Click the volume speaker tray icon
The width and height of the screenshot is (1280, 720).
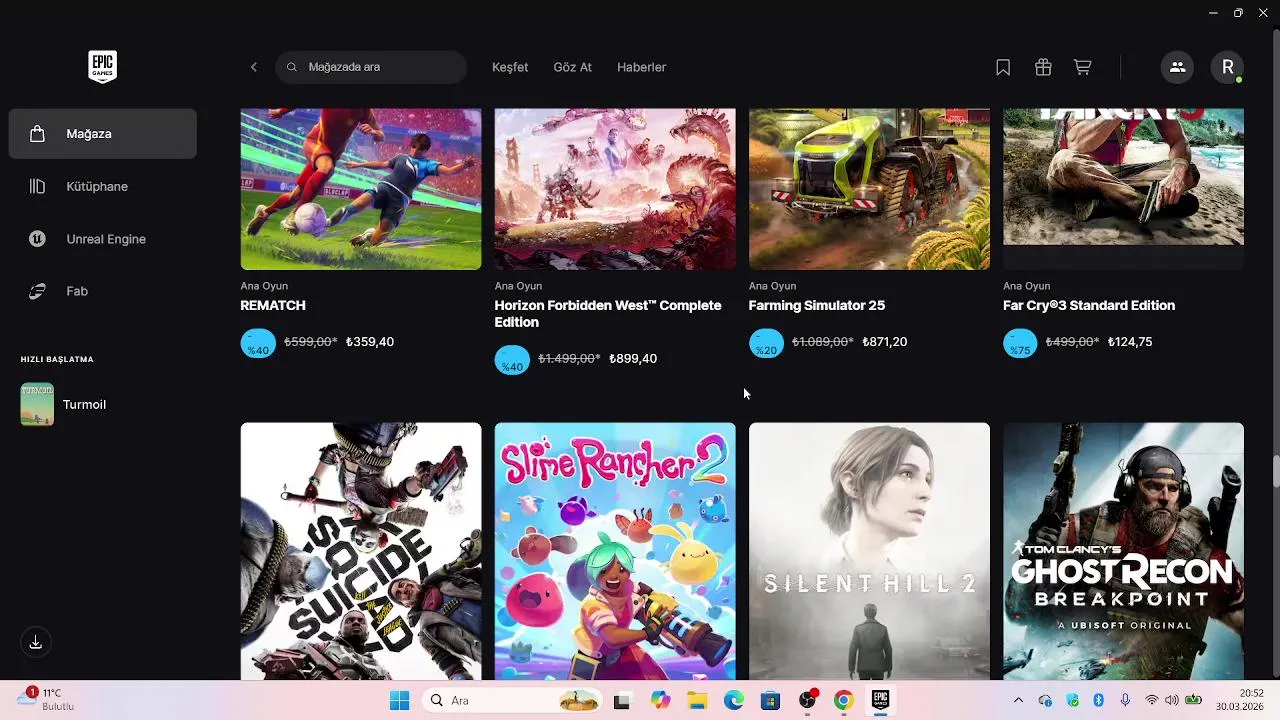(x=1172, y=701)
